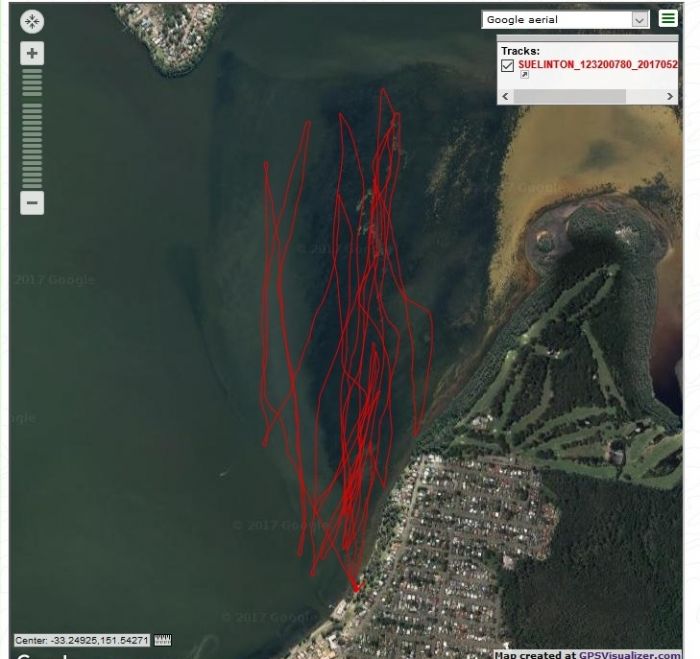Open the green hamburger menu icon

(x=667, y=19)
